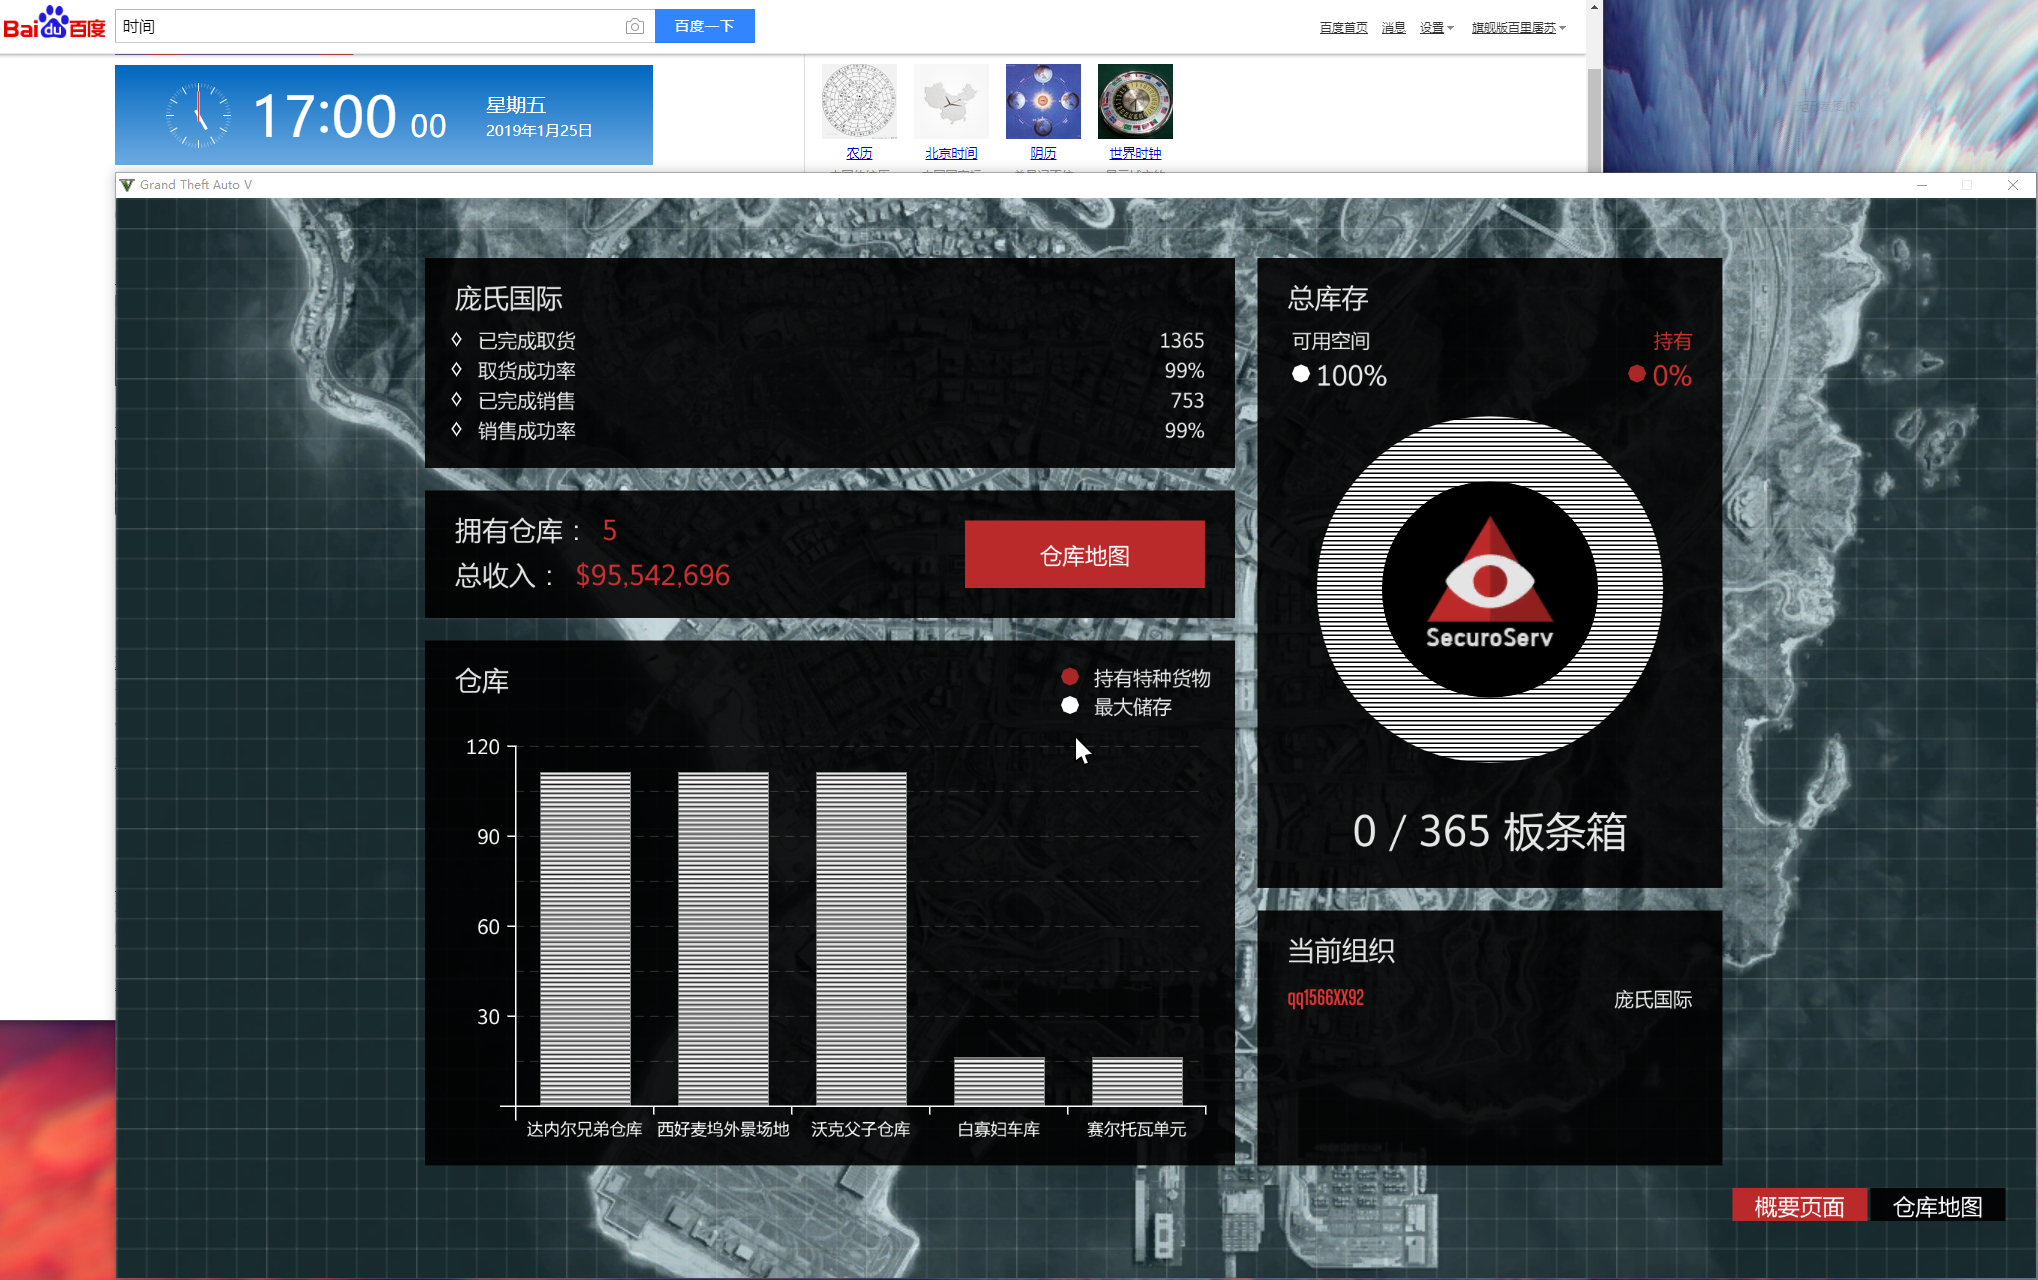Click the analog clock icon in time widget

[x=198, y=116]
